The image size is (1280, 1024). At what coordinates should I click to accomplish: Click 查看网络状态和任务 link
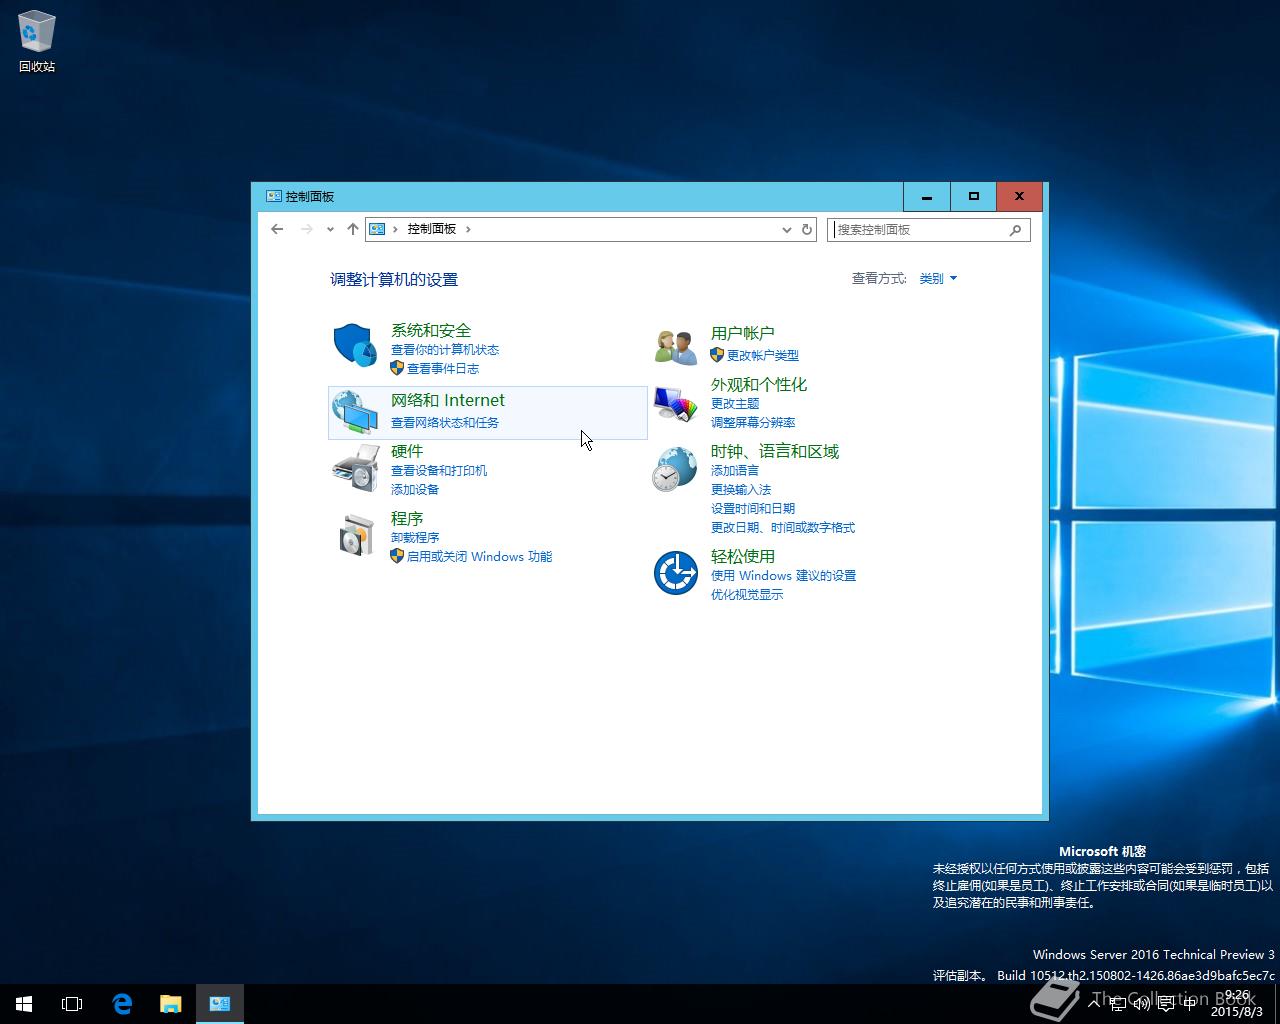[x=445, y=423]
